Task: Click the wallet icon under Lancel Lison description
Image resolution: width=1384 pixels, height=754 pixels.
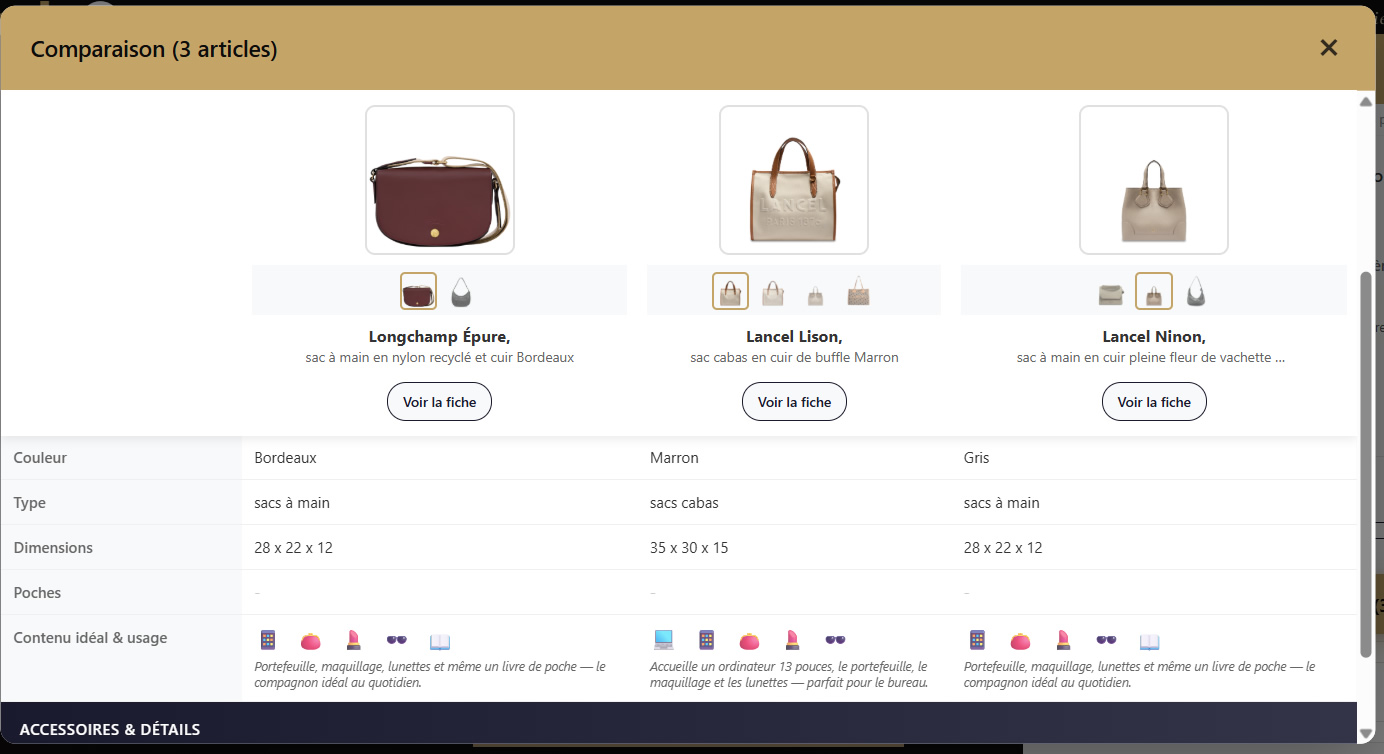Action: coord(748,640)
